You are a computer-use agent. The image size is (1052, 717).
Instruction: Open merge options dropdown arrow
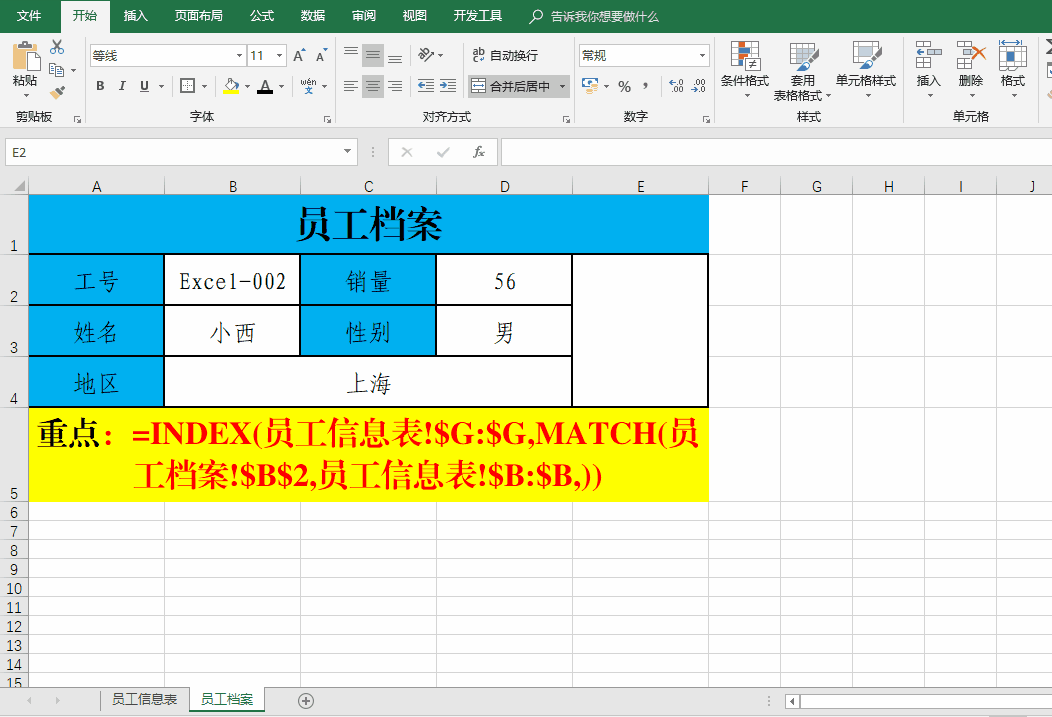(x=562, y=87)
